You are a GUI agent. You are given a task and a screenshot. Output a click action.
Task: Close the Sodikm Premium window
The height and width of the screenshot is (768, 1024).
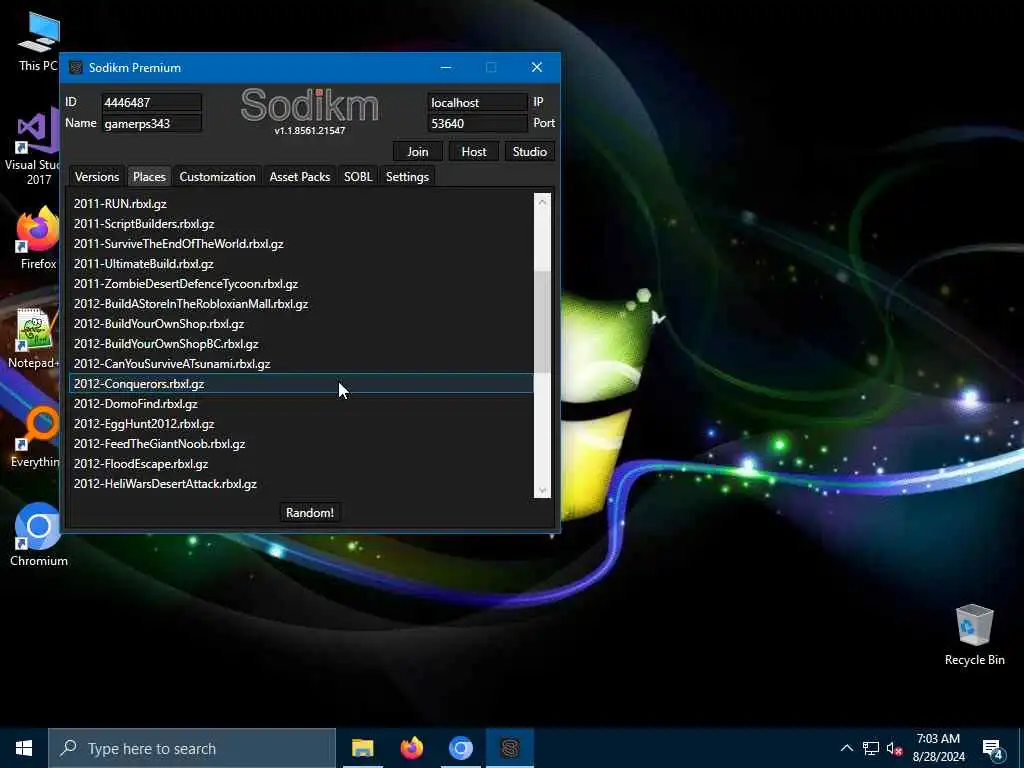click(537, 67)
